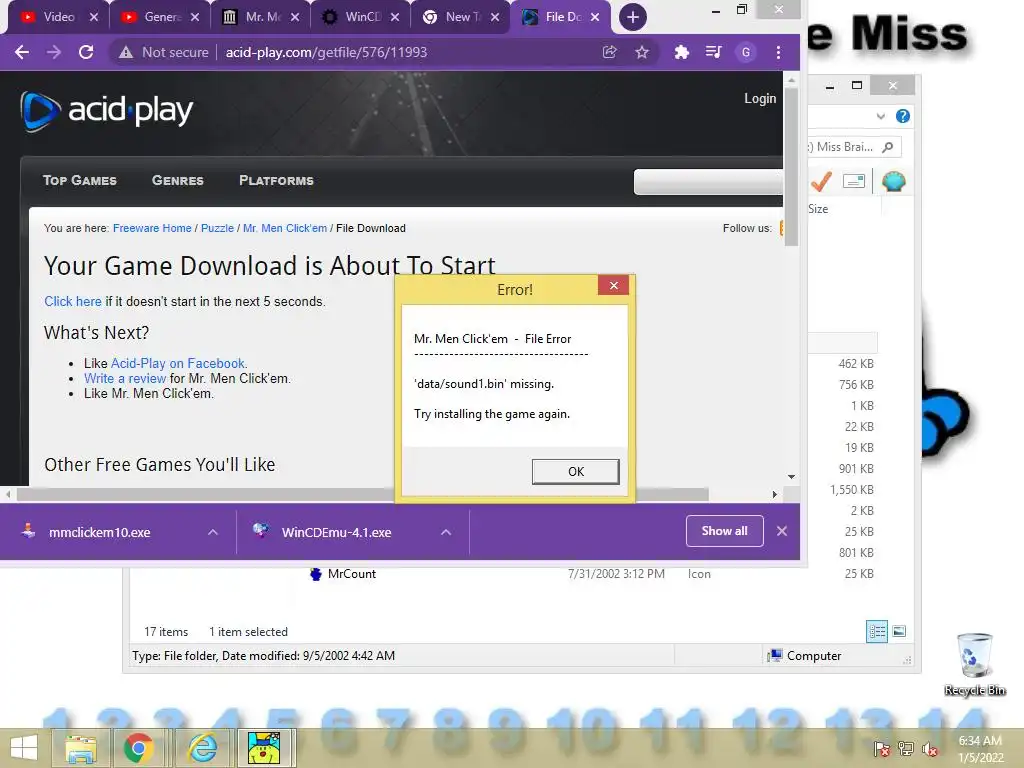Reload the acid-play page
Image resolution: width=1024 pixels, height=768 pixels.
(x=86, y=52)
